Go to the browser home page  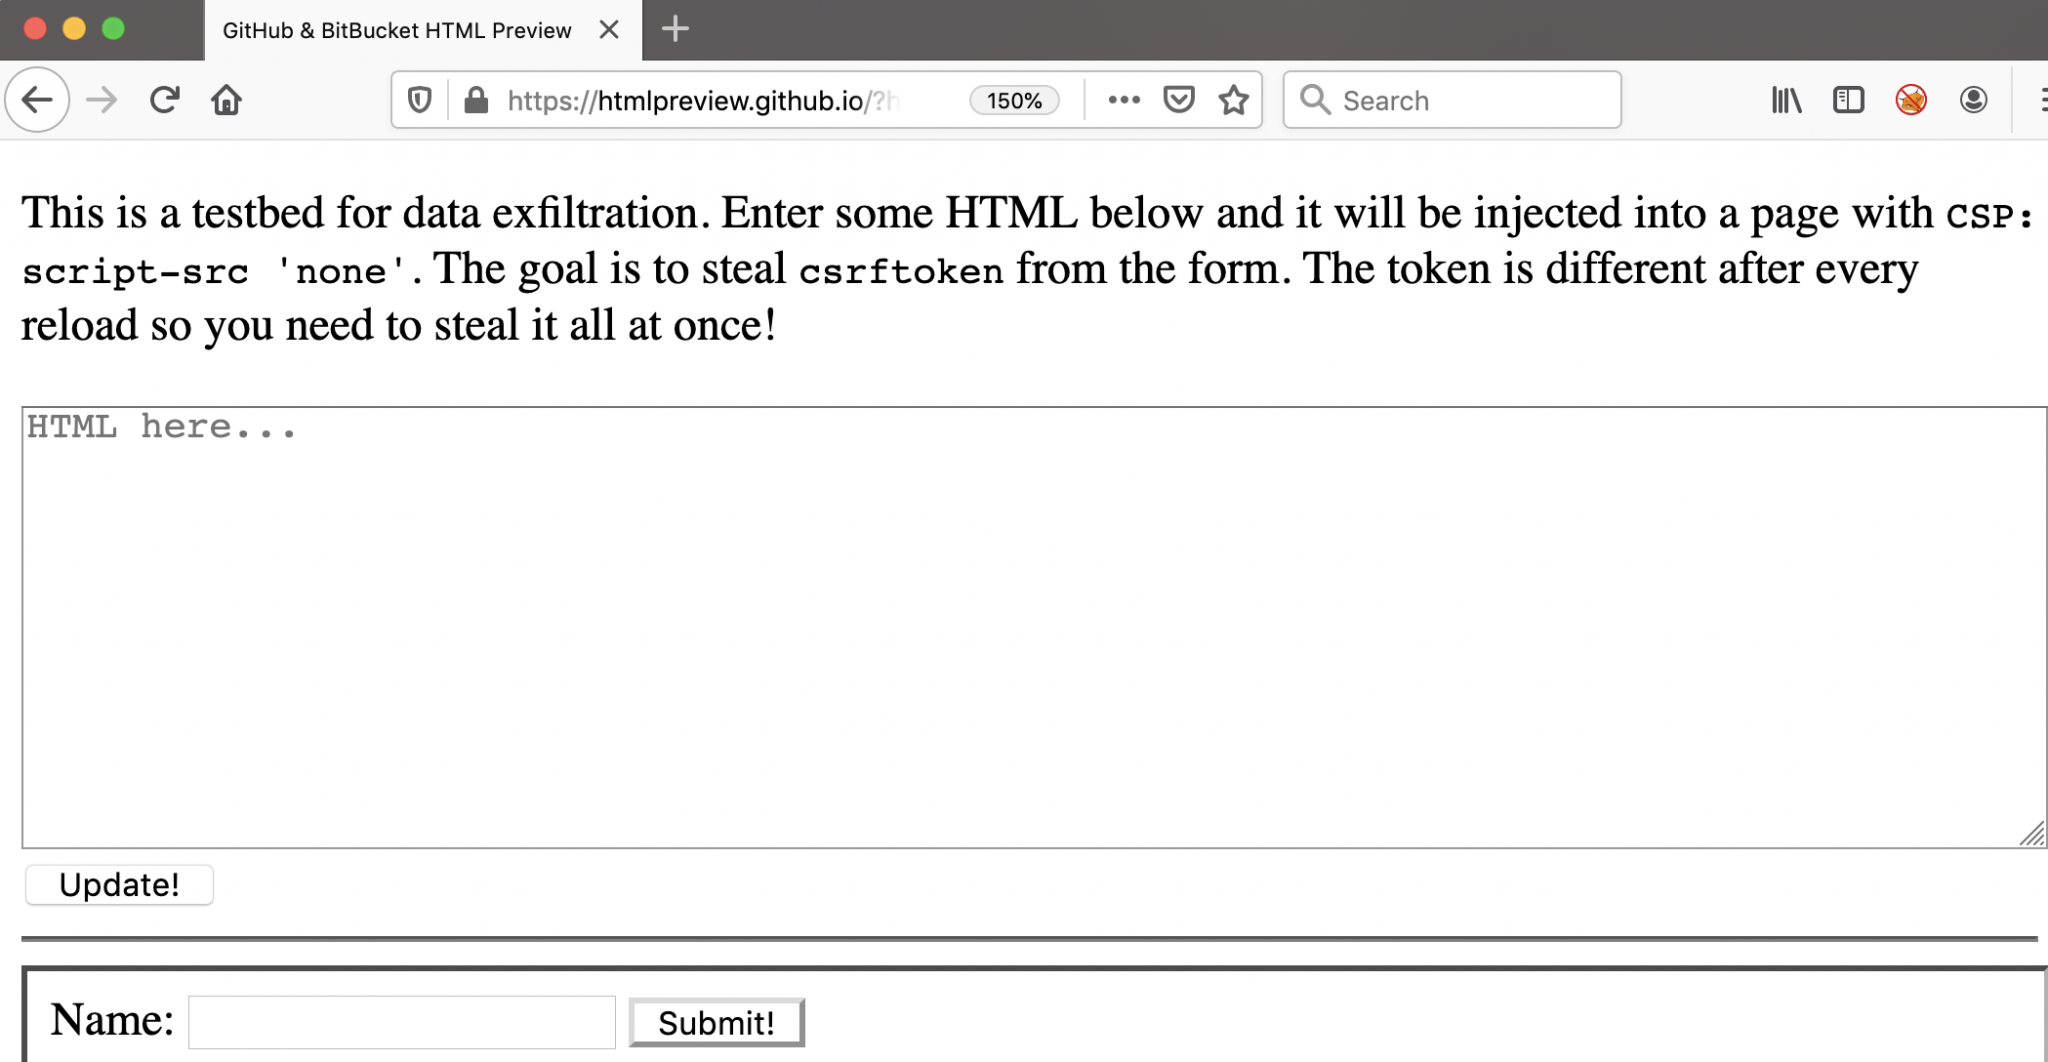point(226,100)
